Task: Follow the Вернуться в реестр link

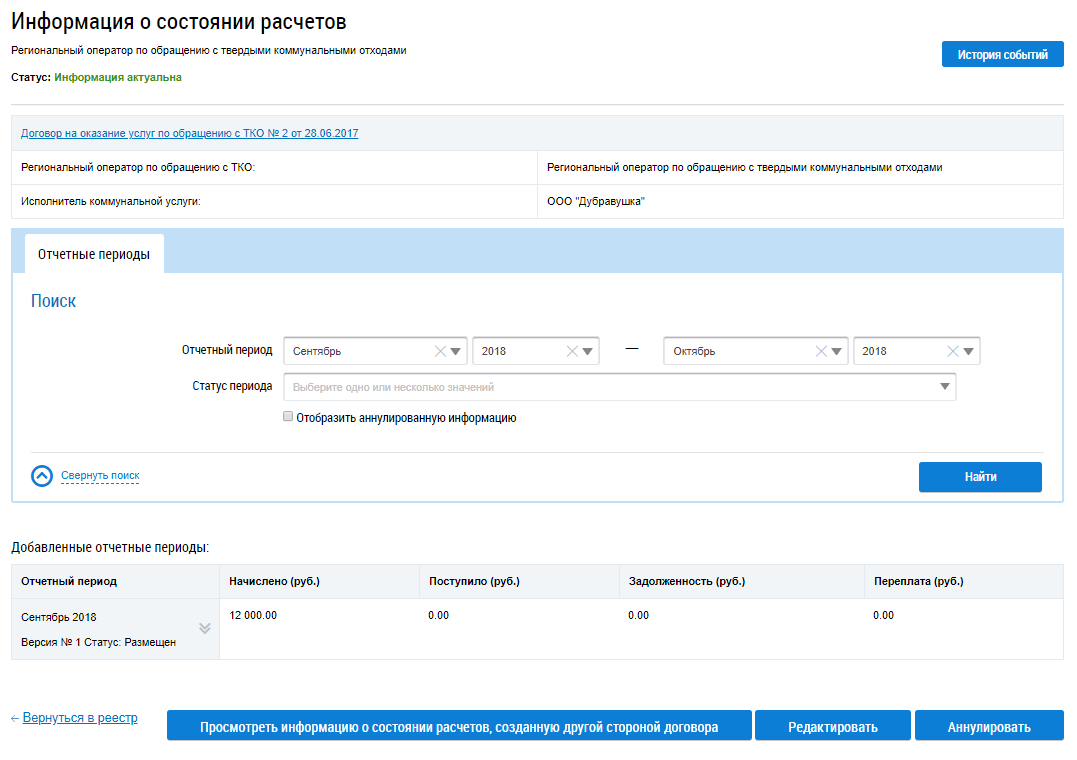Action: point(80,718)
